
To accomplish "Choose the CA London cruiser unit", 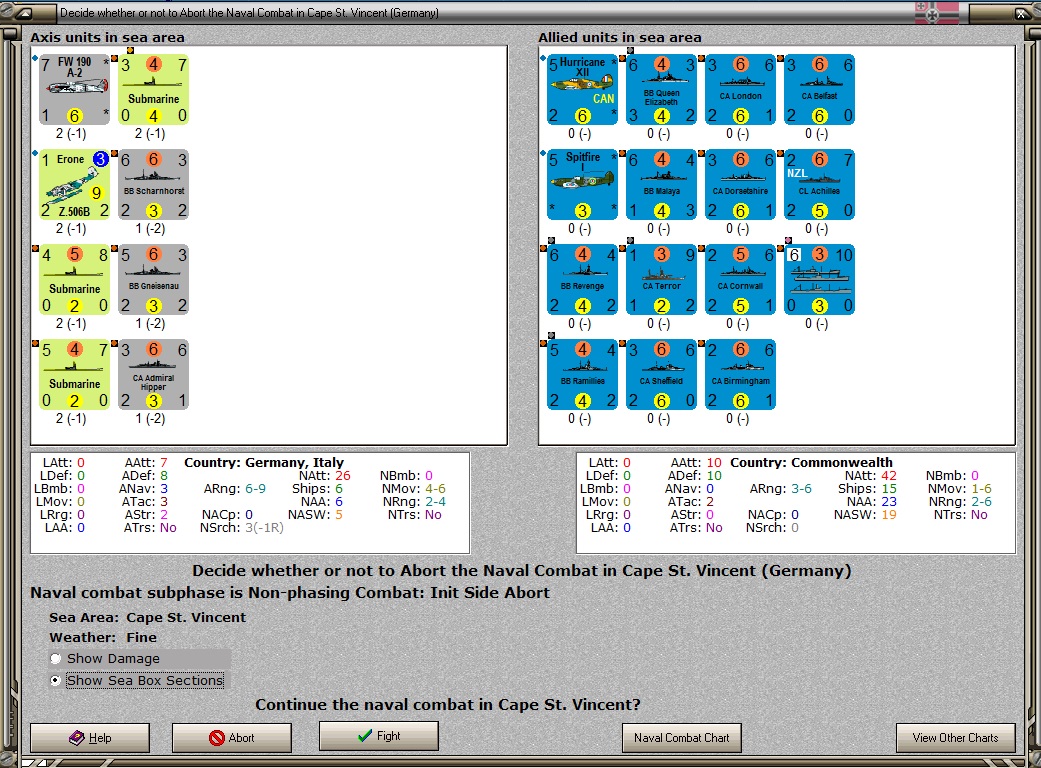I will click(740, 90).
